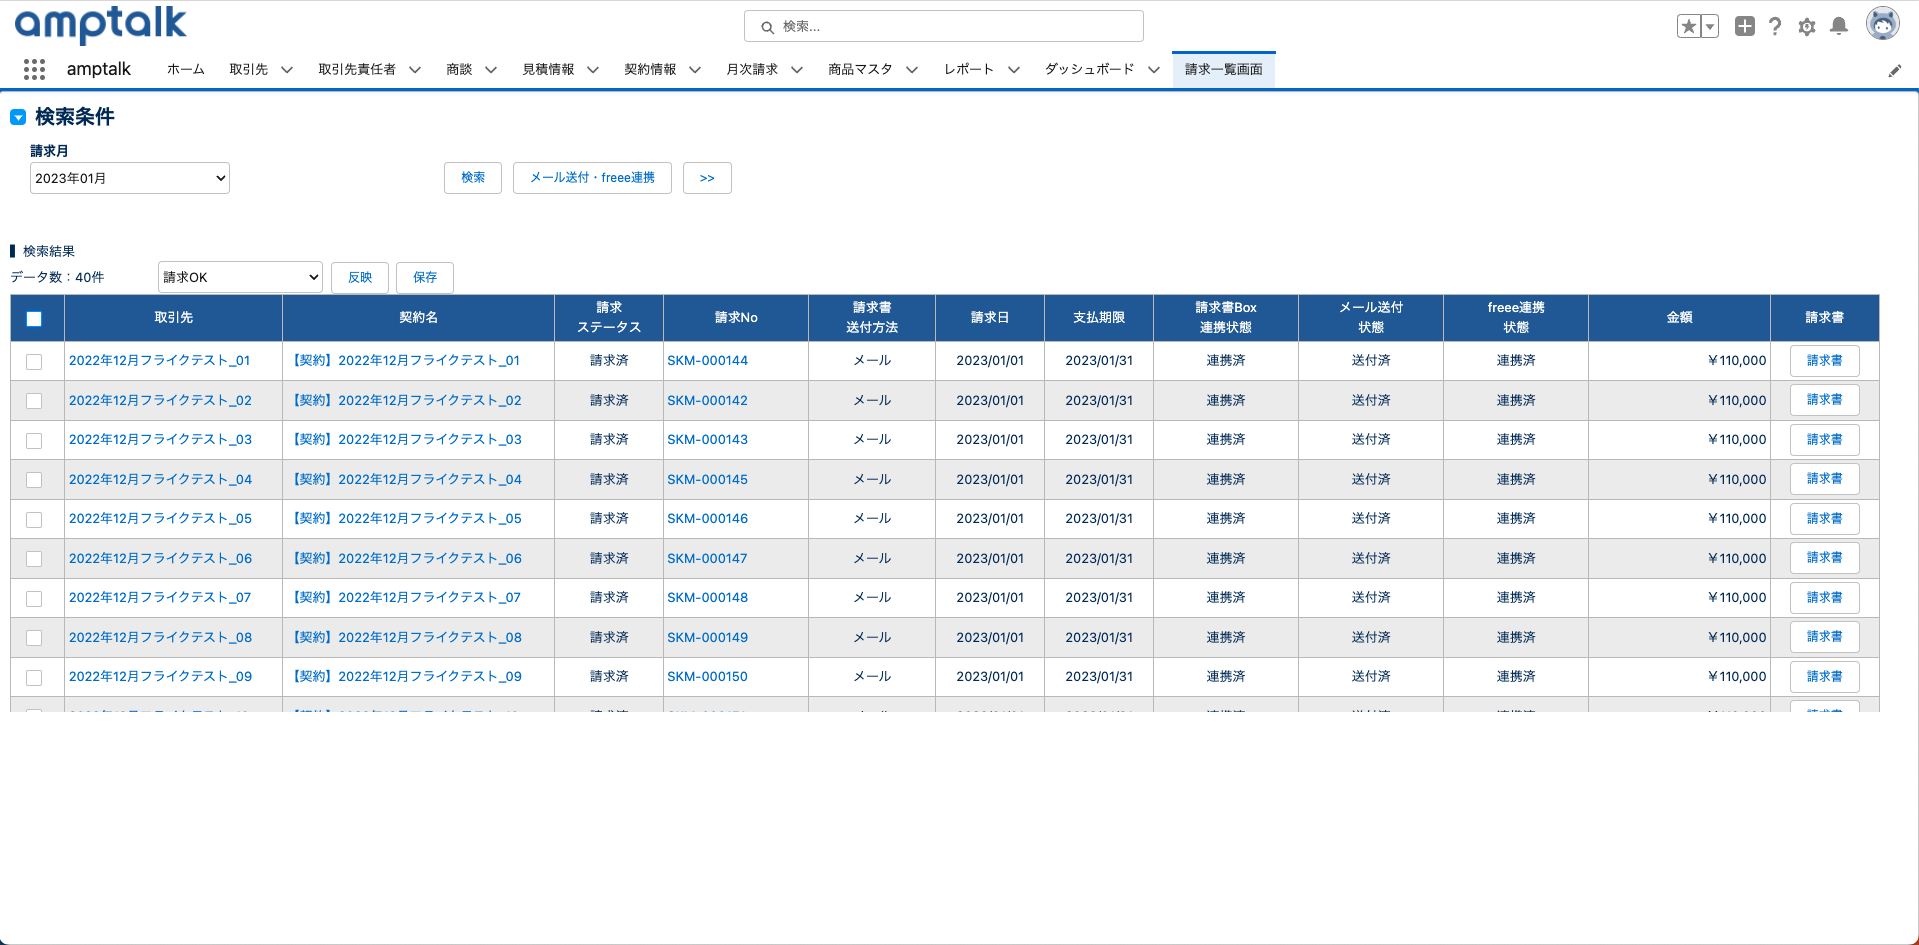1919x945 pixels.
Task: Toggle the select-all header checkbox
Action: (34, 319)
